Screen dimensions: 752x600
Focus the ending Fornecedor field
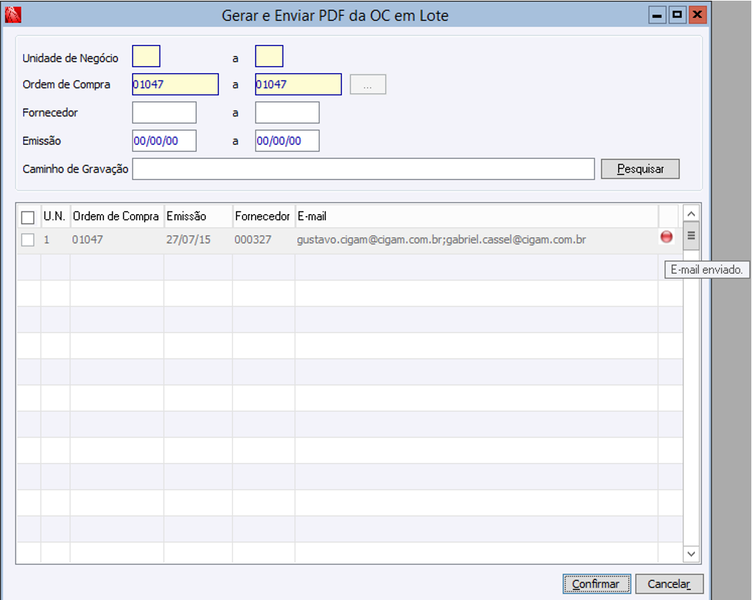287,112
